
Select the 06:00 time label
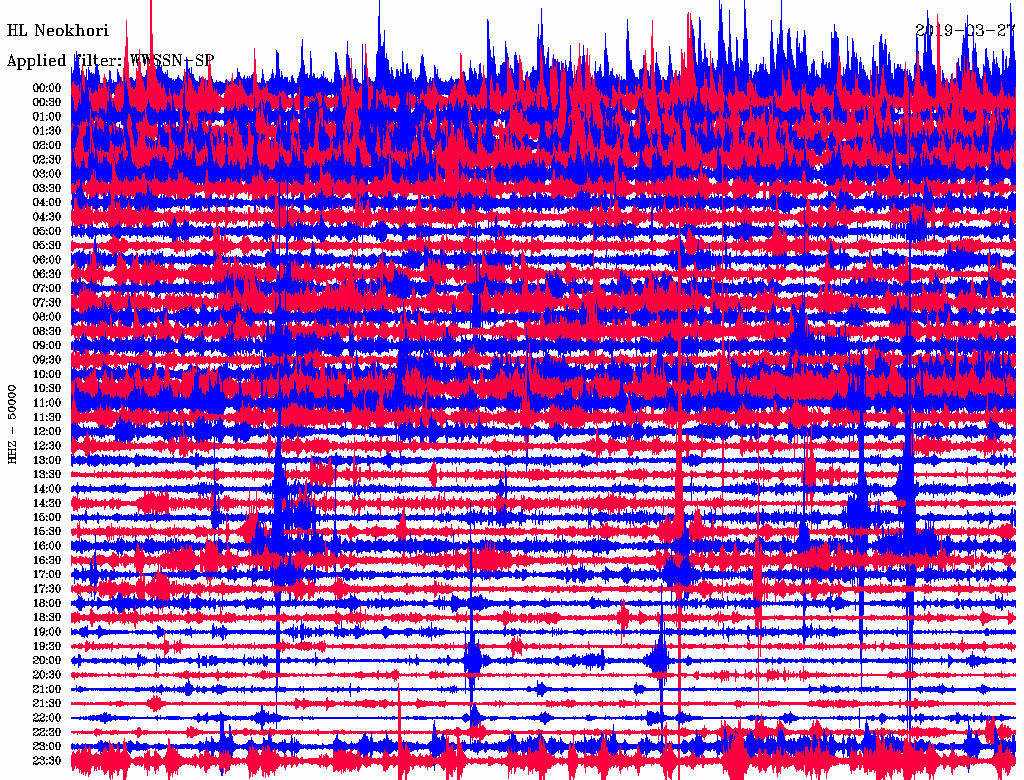point(47,260)
